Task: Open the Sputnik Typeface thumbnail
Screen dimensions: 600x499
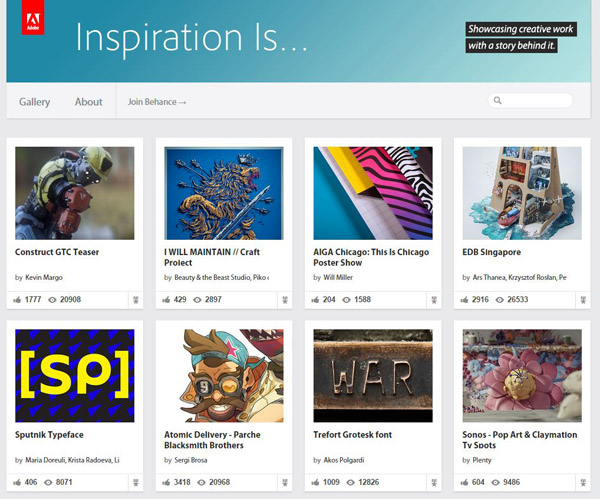Action: pyautogui.click(x=75, y=376)
